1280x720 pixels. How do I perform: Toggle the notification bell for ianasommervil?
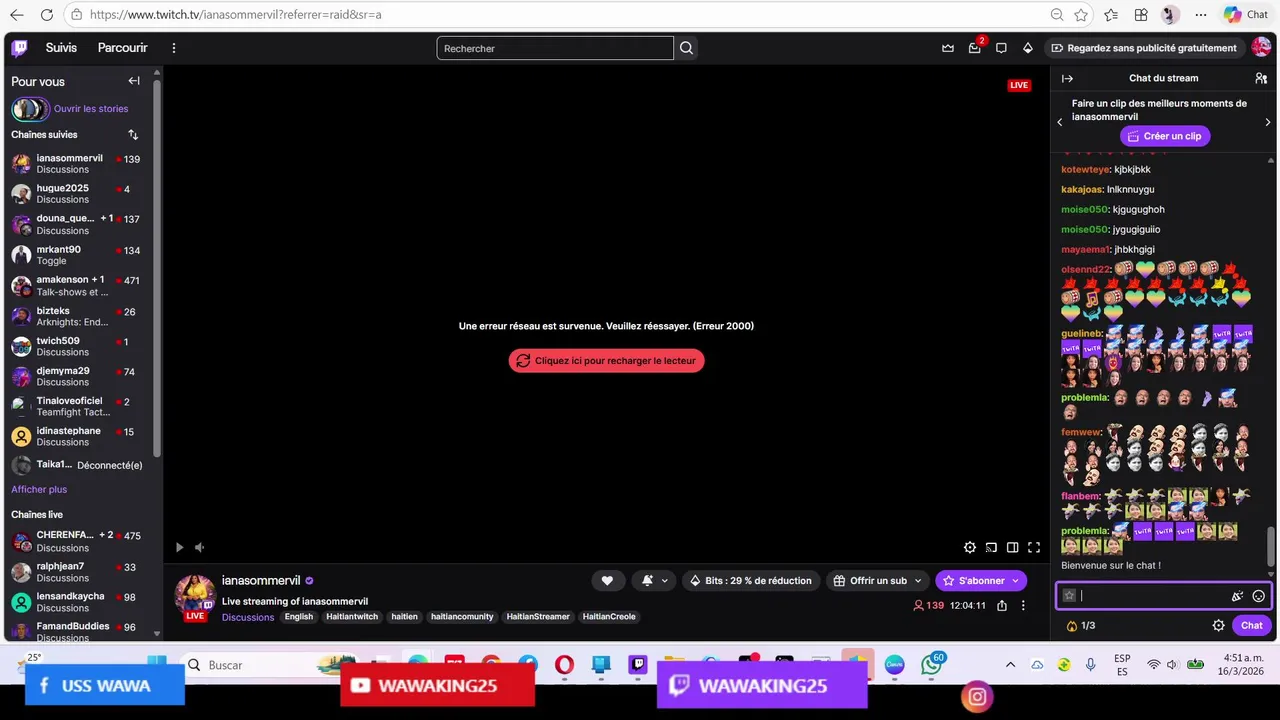point(654,581)
